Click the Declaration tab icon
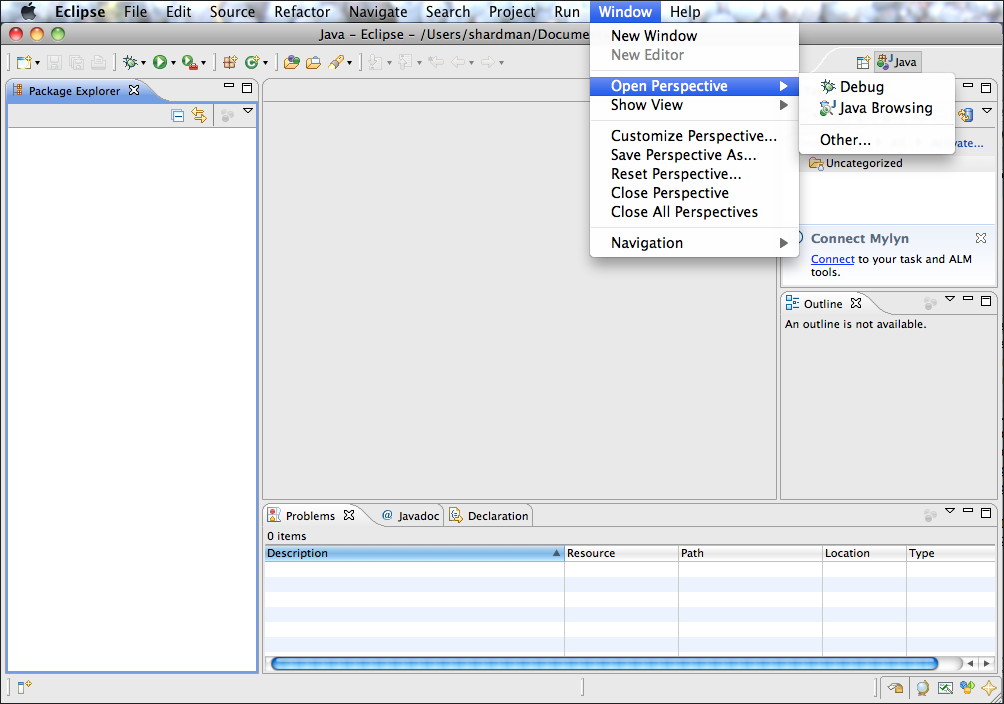Screen dimensions: 1004x704 (456, 515)
